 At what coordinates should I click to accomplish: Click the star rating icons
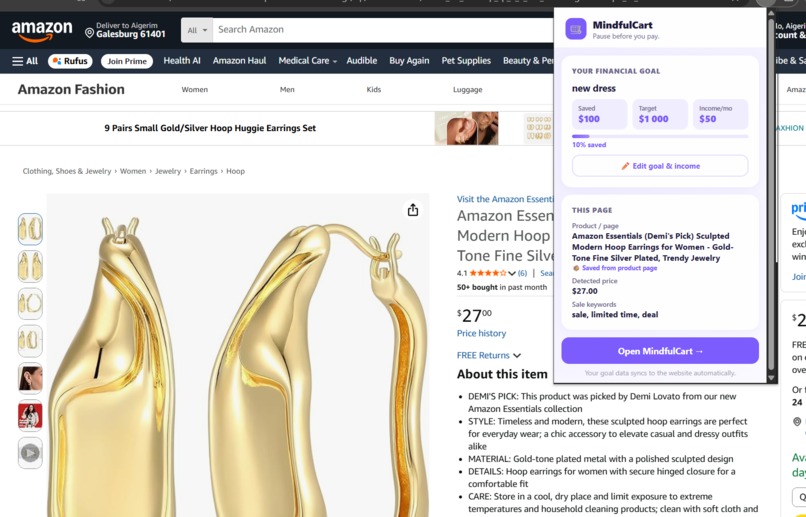click(x=487, y=273)
